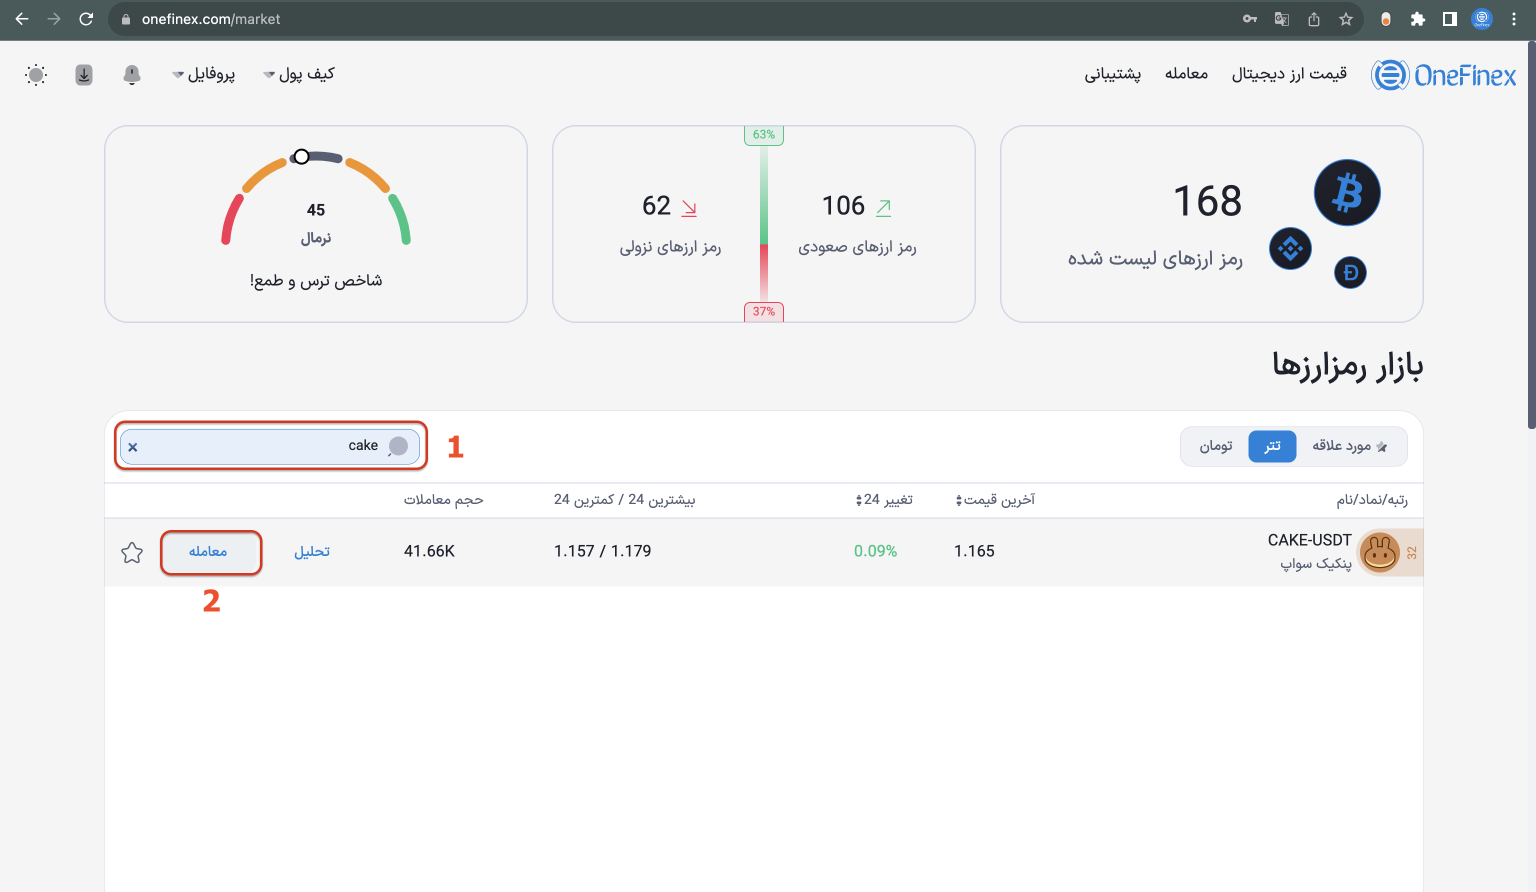Toggle the light/dark theme sun icon
The height and width of the screenshot is (892, 1536).
click(x=36, y=75)
